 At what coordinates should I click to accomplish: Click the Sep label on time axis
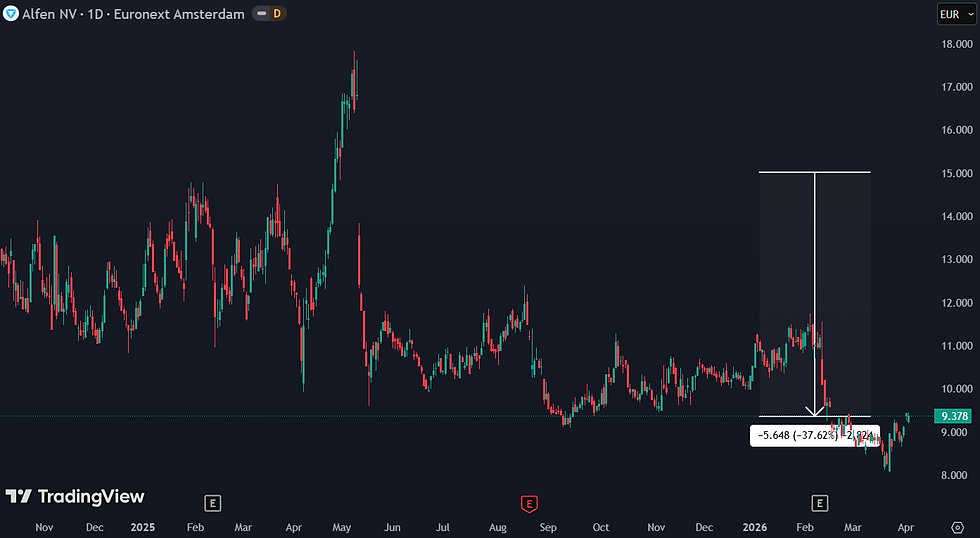[x=548, y=527]
